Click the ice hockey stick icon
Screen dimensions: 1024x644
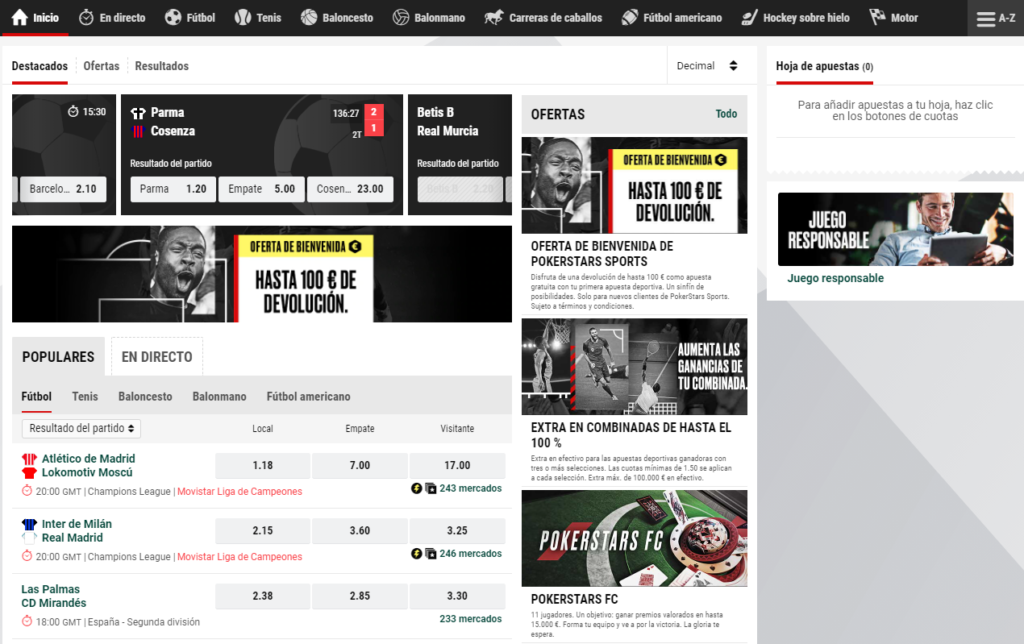pyautogui.click(x=750, y=18)
